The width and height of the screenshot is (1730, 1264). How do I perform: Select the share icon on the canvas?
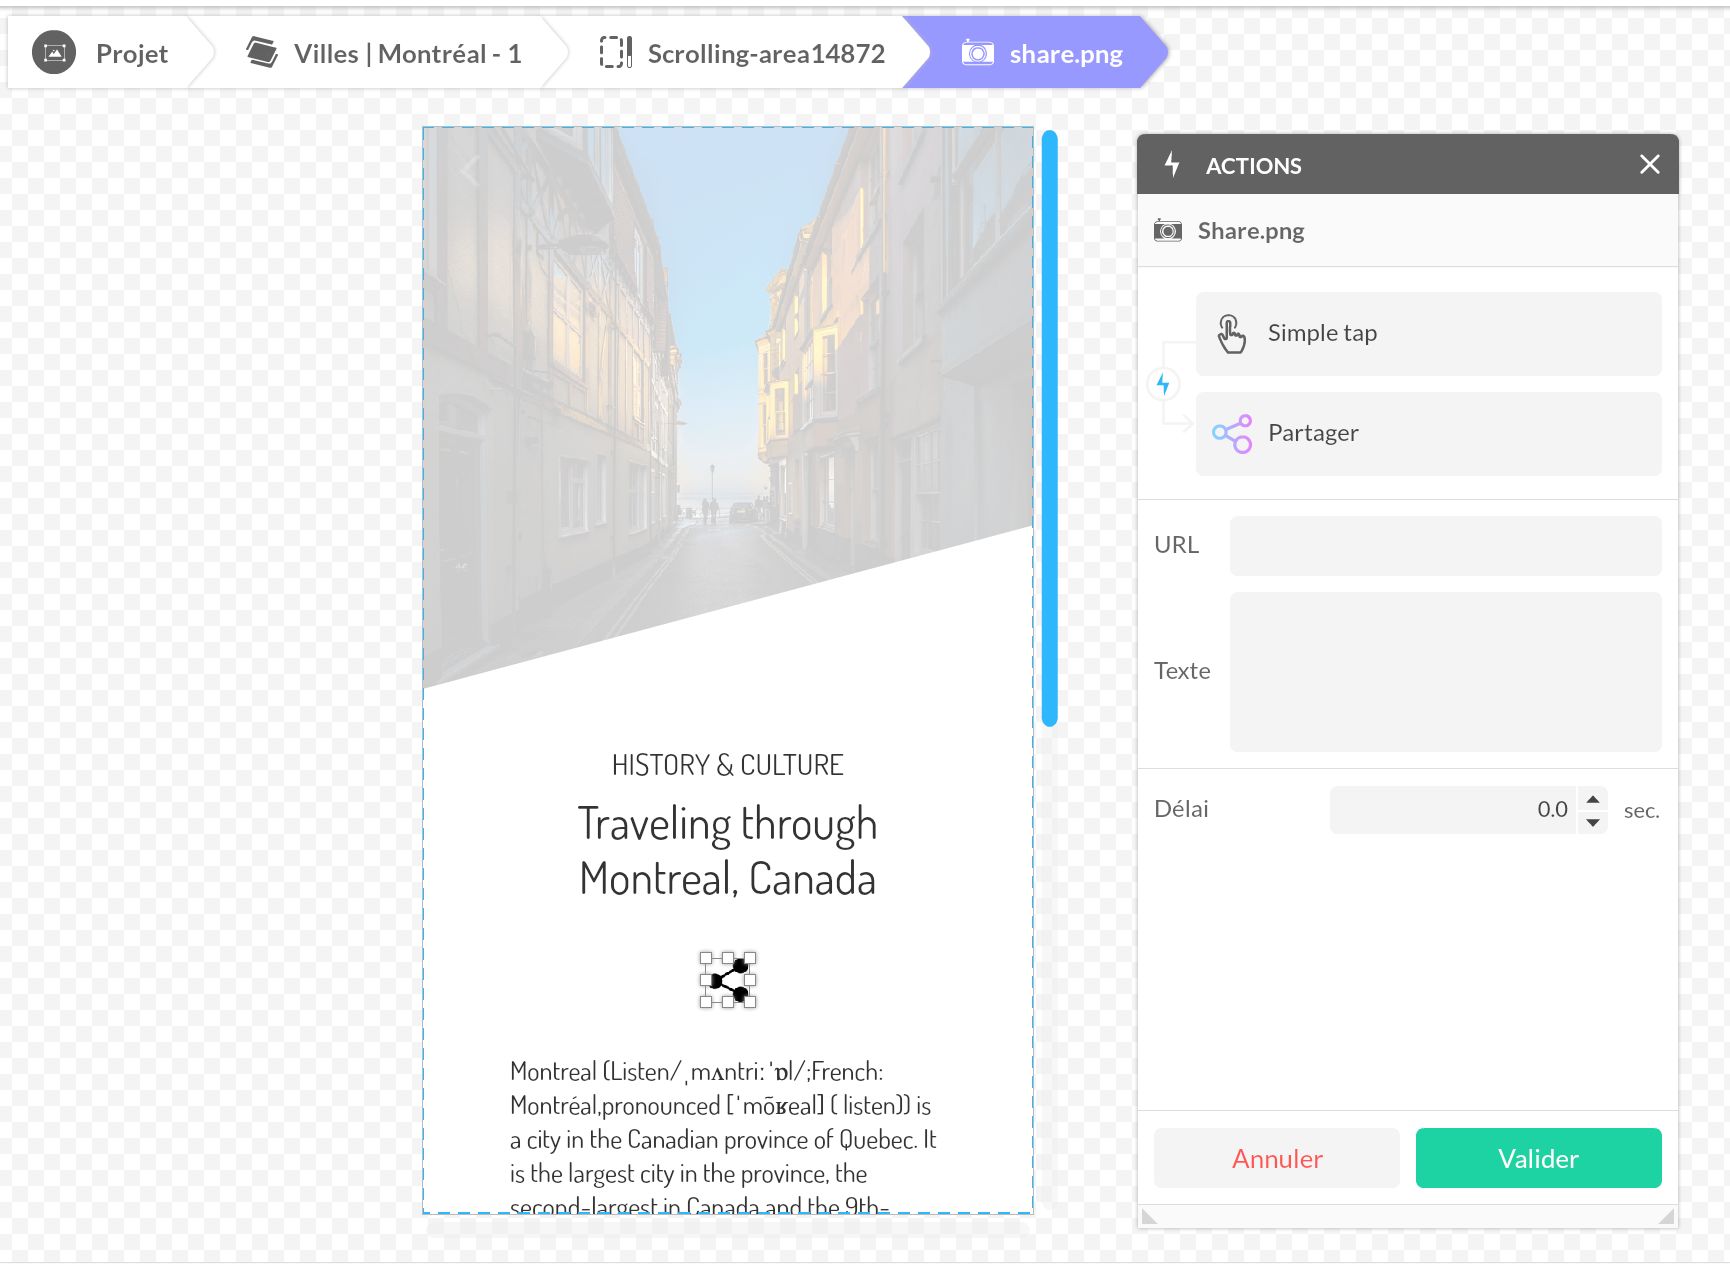pos(728,980)
